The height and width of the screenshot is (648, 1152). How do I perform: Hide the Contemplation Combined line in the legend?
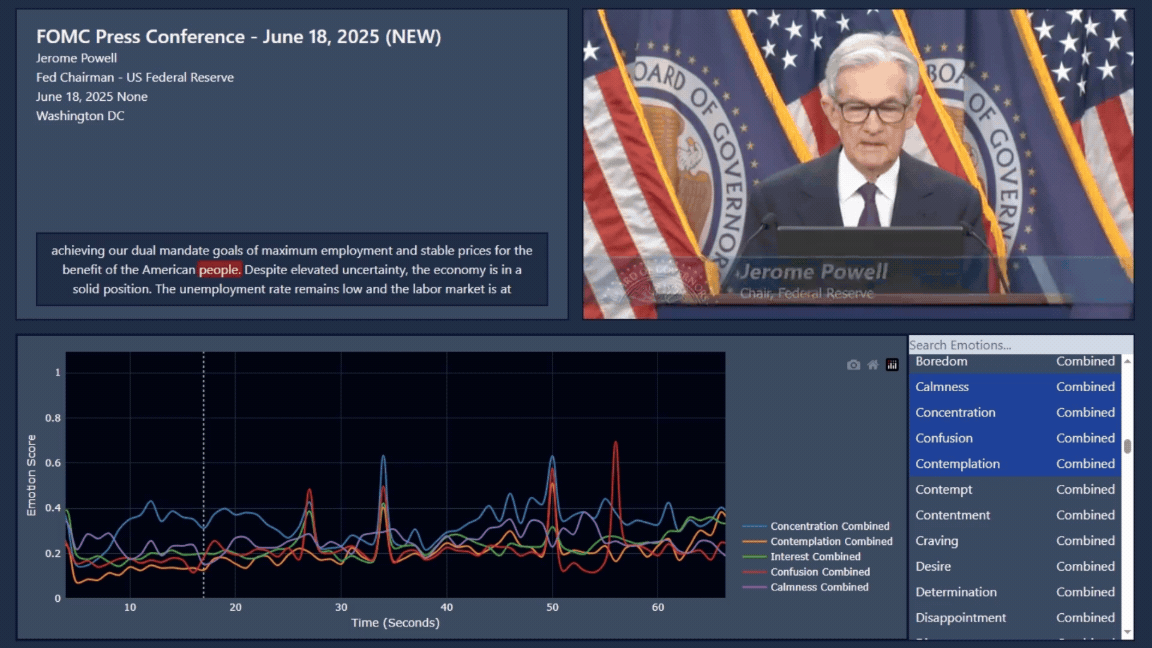tap(831, 541)
